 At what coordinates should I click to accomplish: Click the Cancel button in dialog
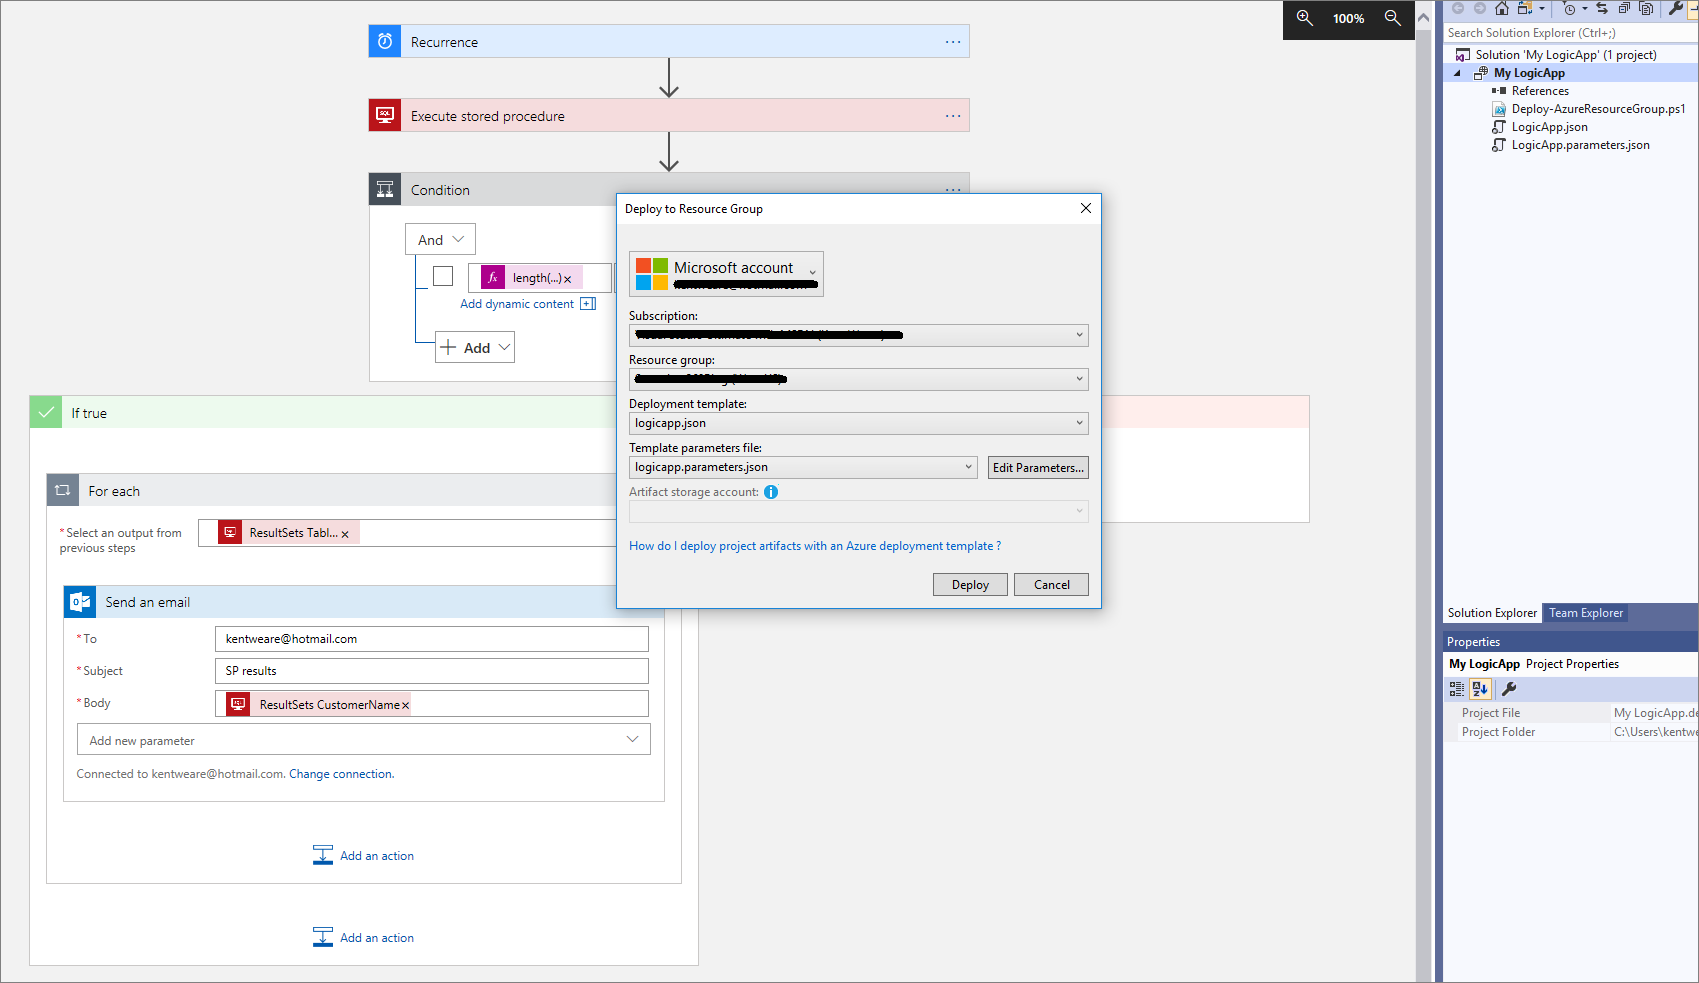point(1051,585)
